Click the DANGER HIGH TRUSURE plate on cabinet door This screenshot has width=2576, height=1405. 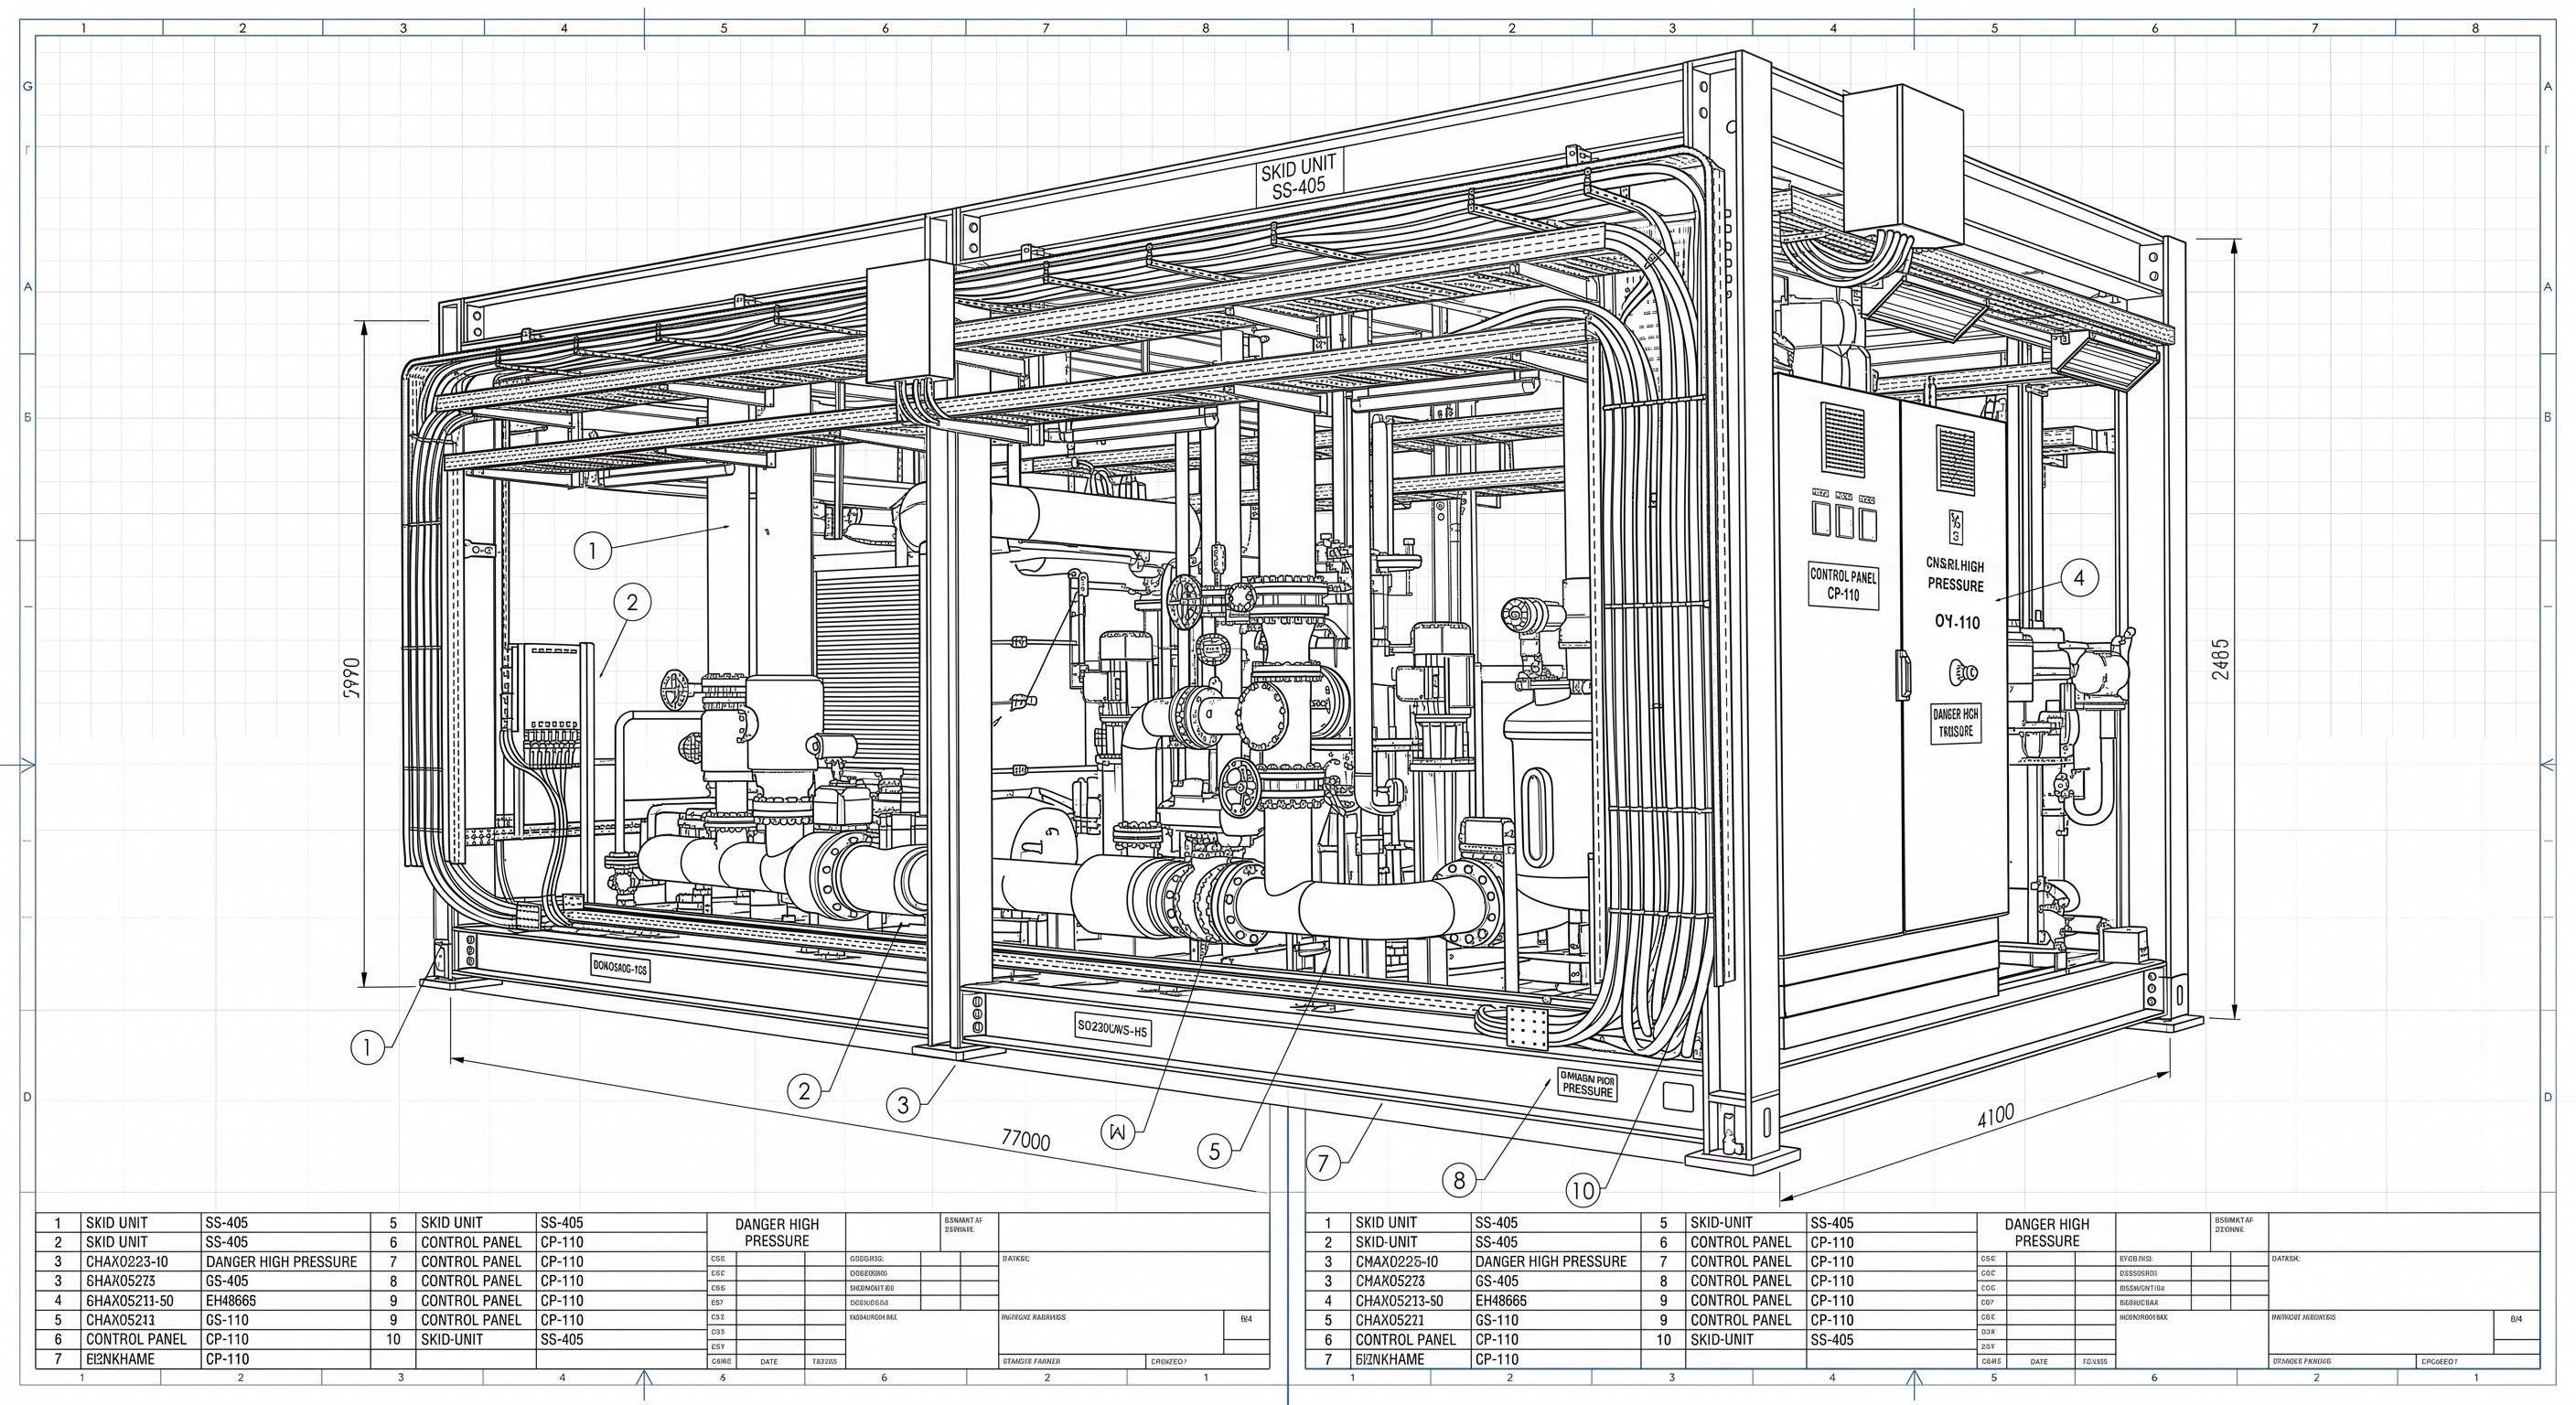tap(1955, 723)
